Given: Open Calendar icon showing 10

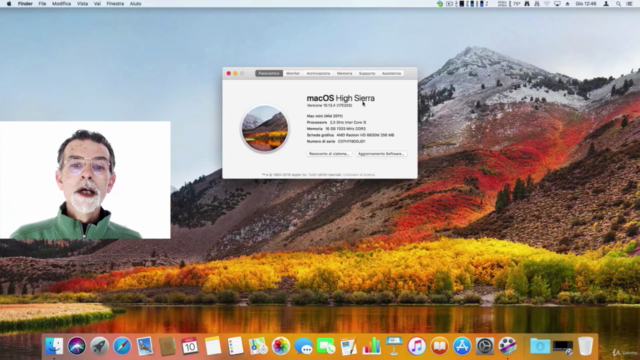Looking at the screenshot, I should pyautogui.click(x=190, y=347).
